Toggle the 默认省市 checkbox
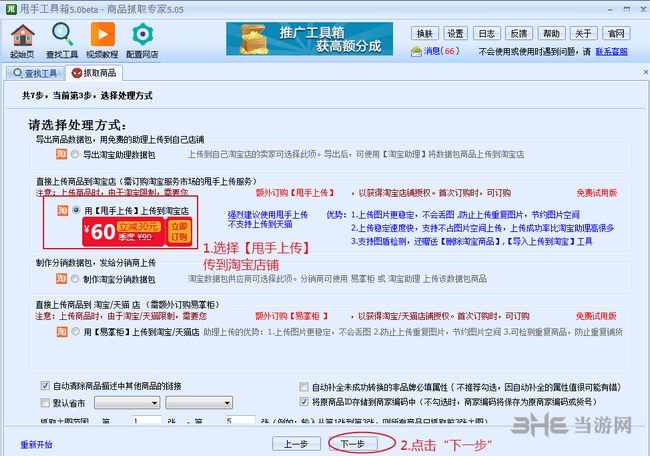 tap(45, 403)
